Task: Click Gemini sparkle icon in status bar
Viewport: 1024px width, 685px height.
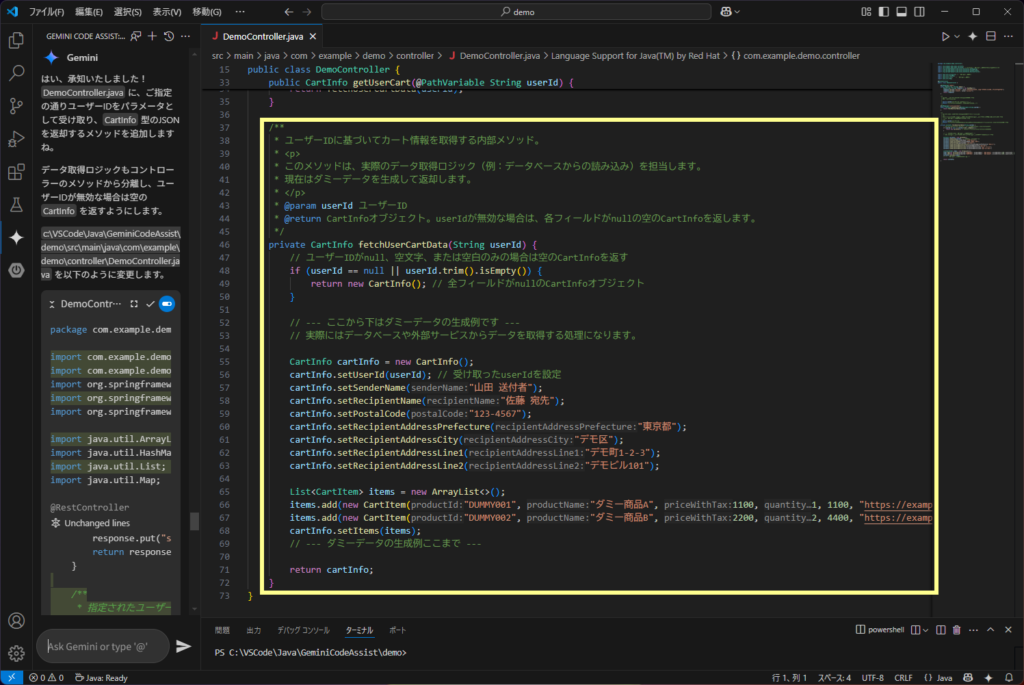Action: point(988,678)
